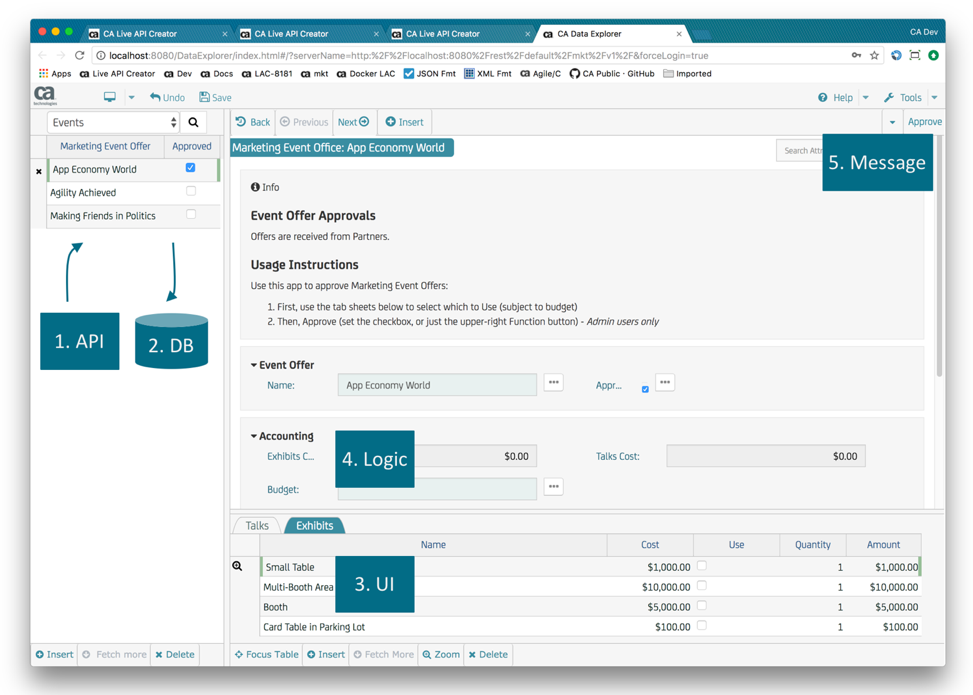This screenshot has height=695, width=973.
Task: Bookmark this page with the star icon
Action: (875, 55)
